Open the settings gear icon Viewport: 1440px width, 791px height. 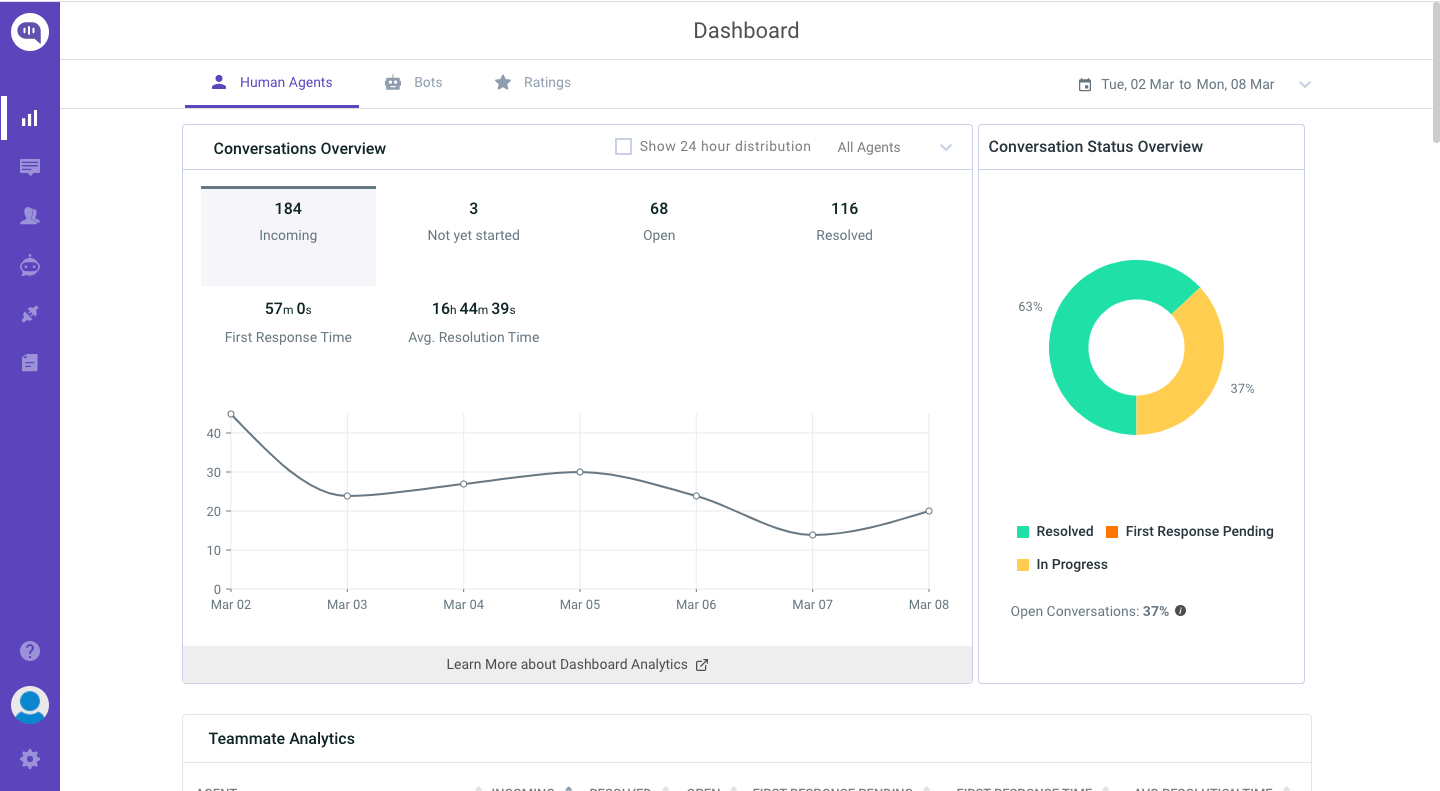(30, 759)
